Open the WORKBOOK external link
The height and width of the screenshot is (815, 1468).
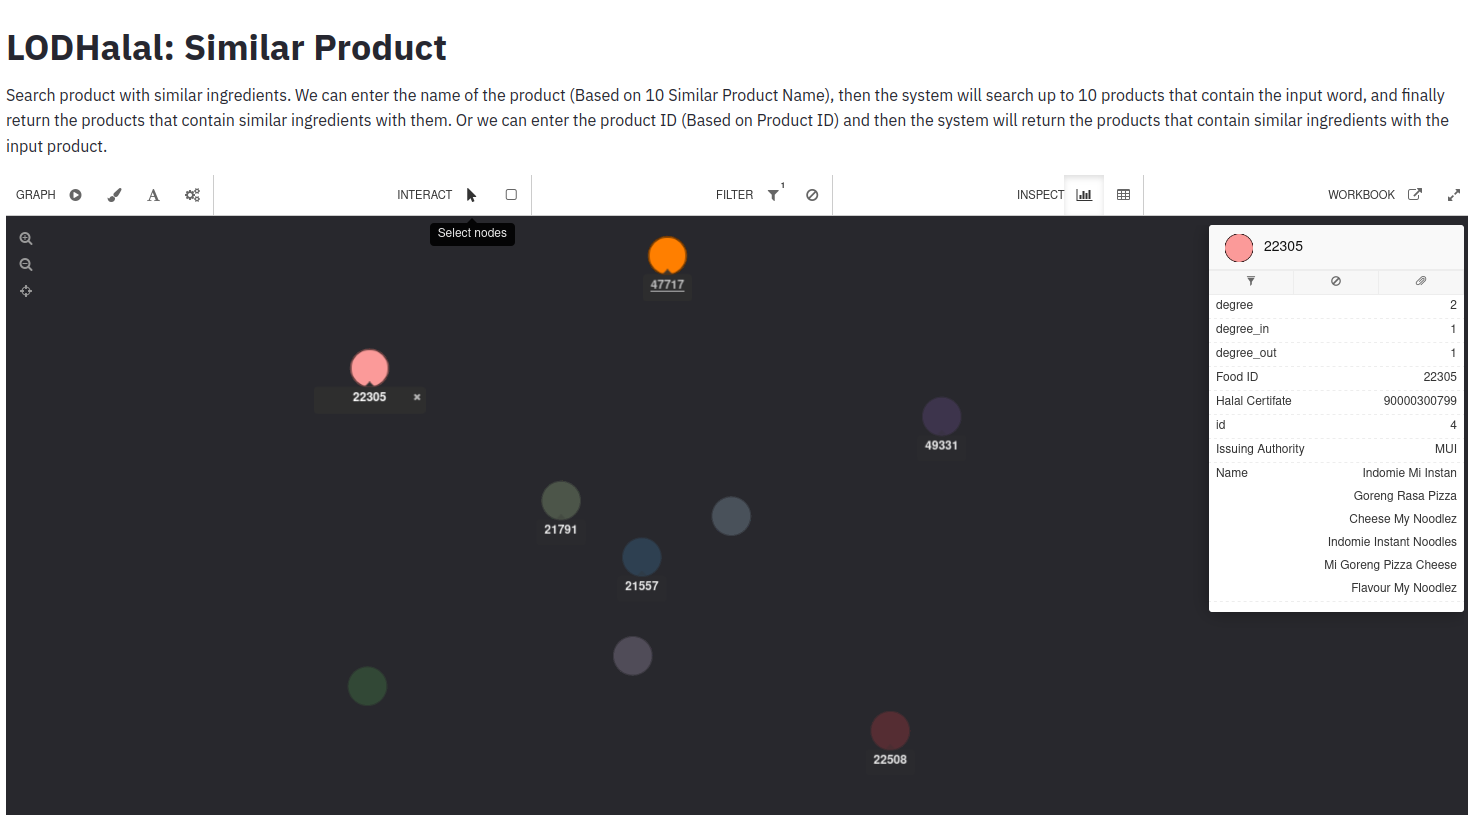1414,194
